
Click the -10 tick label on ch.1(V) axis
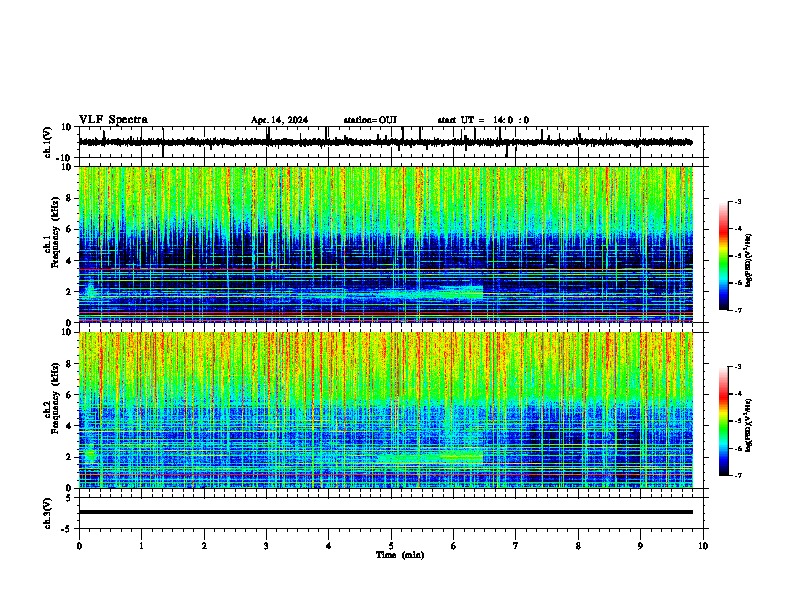pos(65,158)
